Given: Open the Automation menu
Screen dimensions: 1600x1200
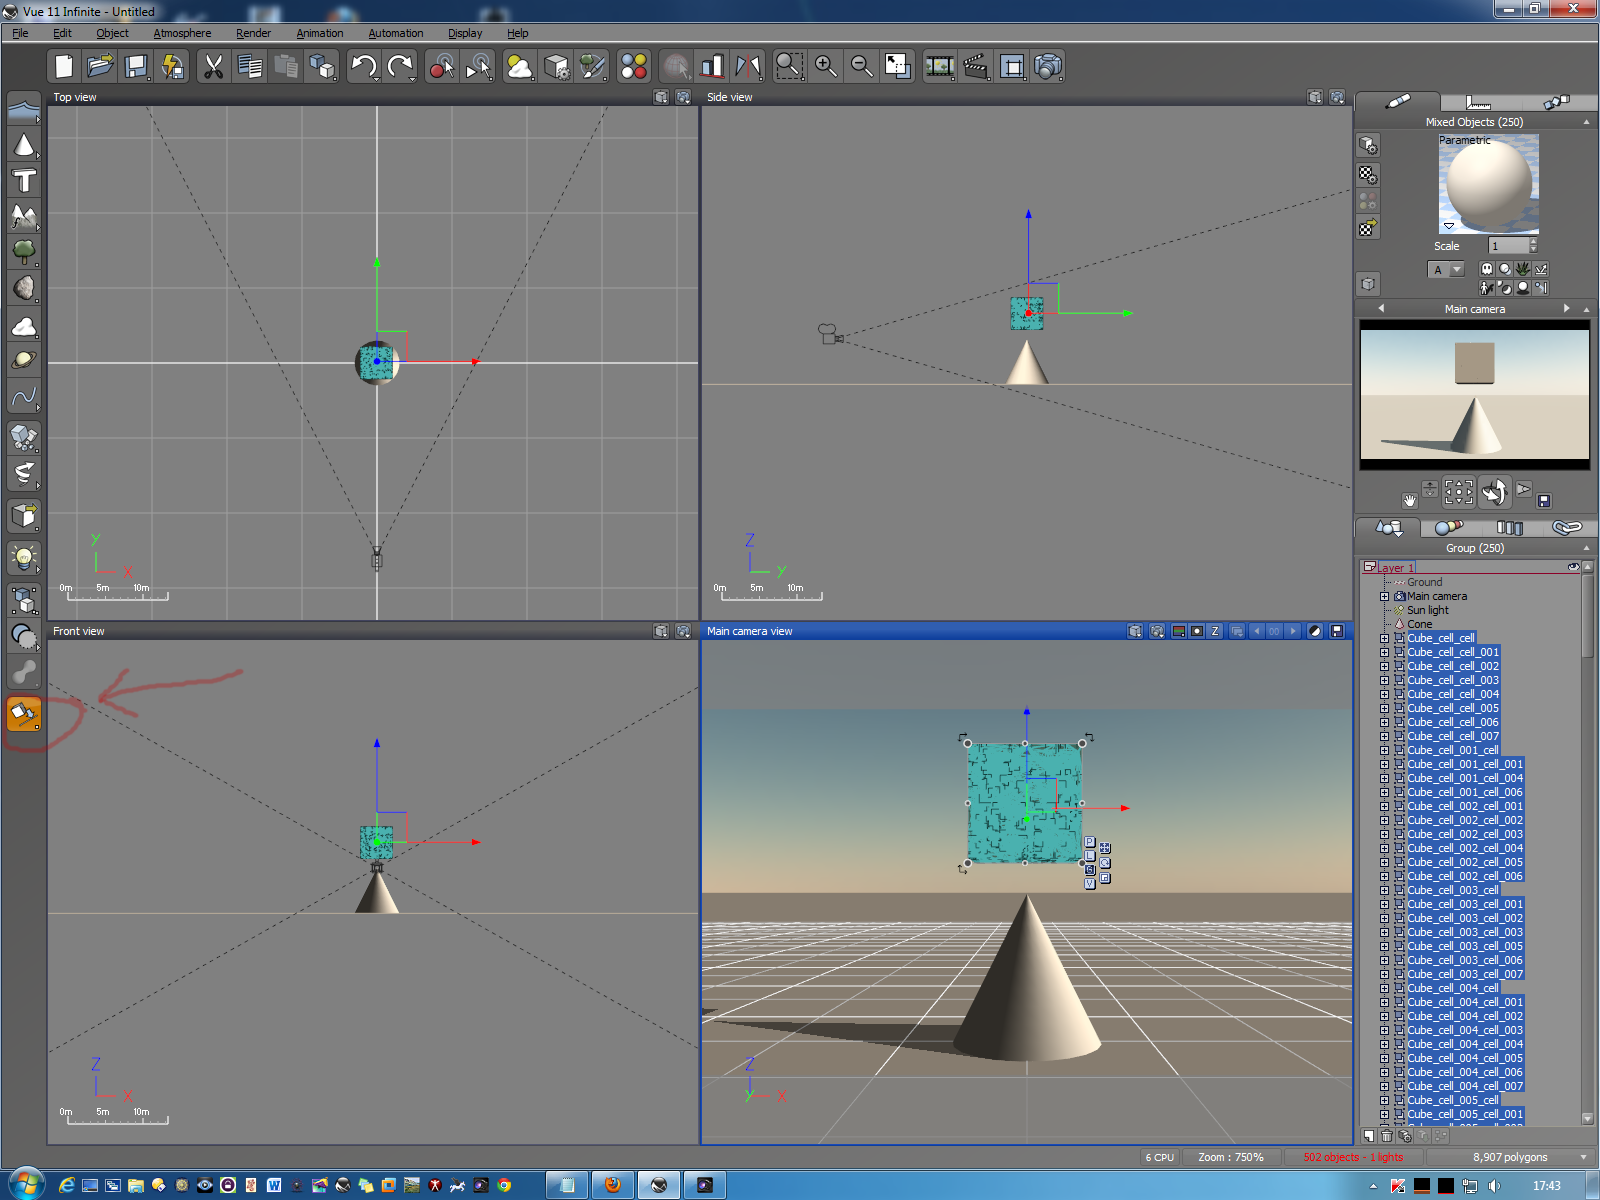Looking at the screenshot, I should pos(395,33).
